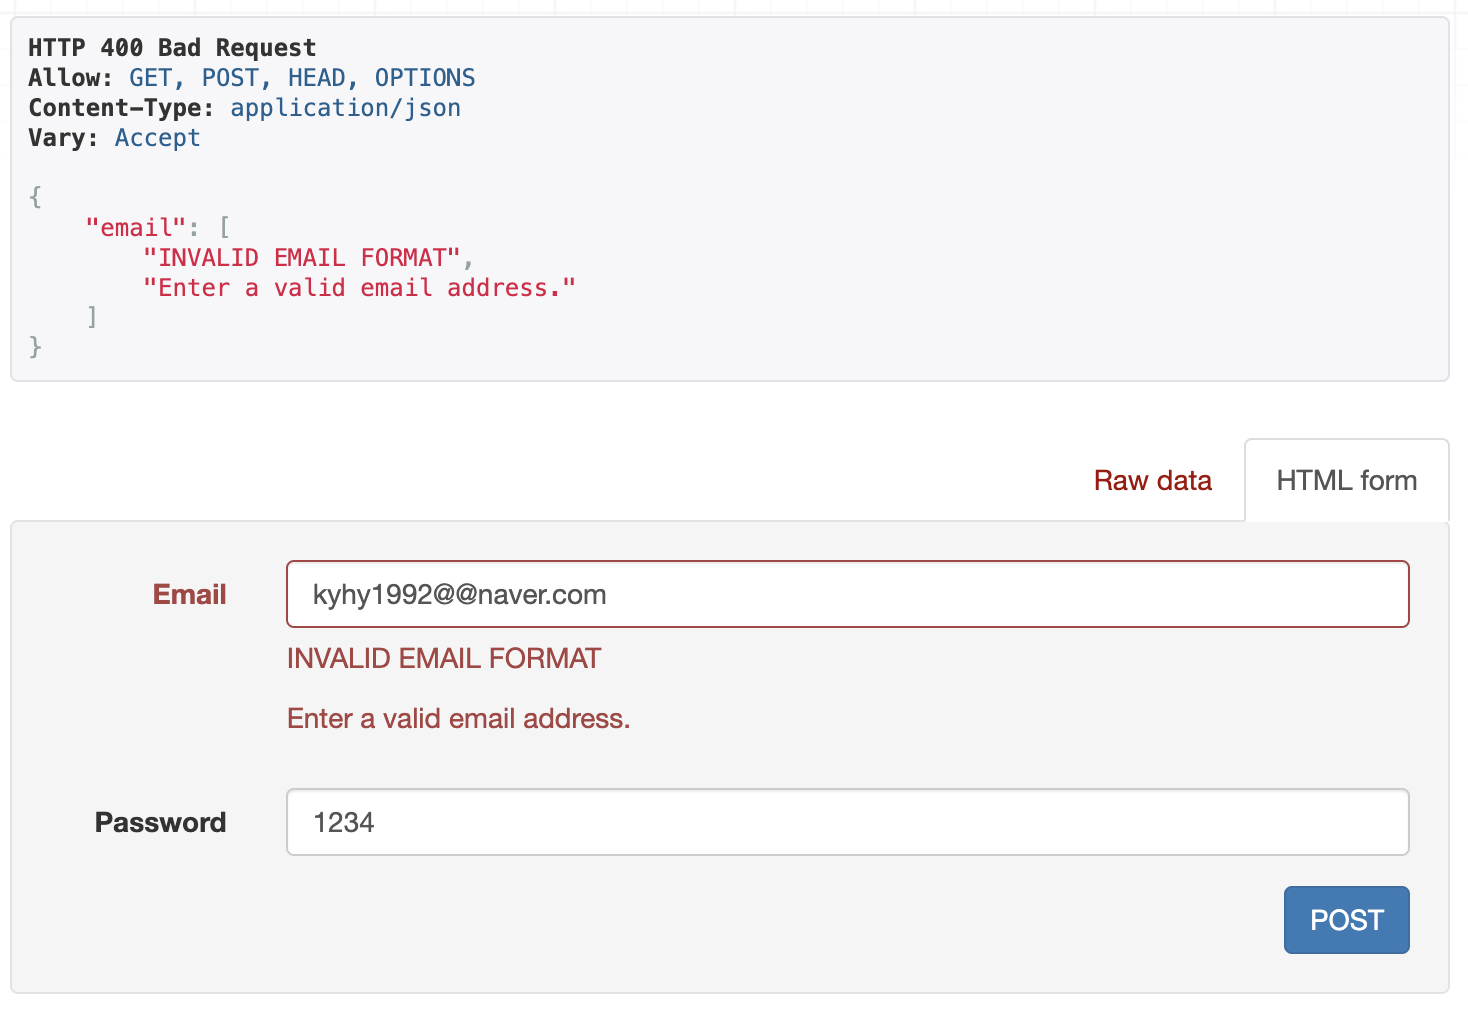Focus the Email input field
This screenshot has height=1012, width=1468.
(x=847, y=595)
